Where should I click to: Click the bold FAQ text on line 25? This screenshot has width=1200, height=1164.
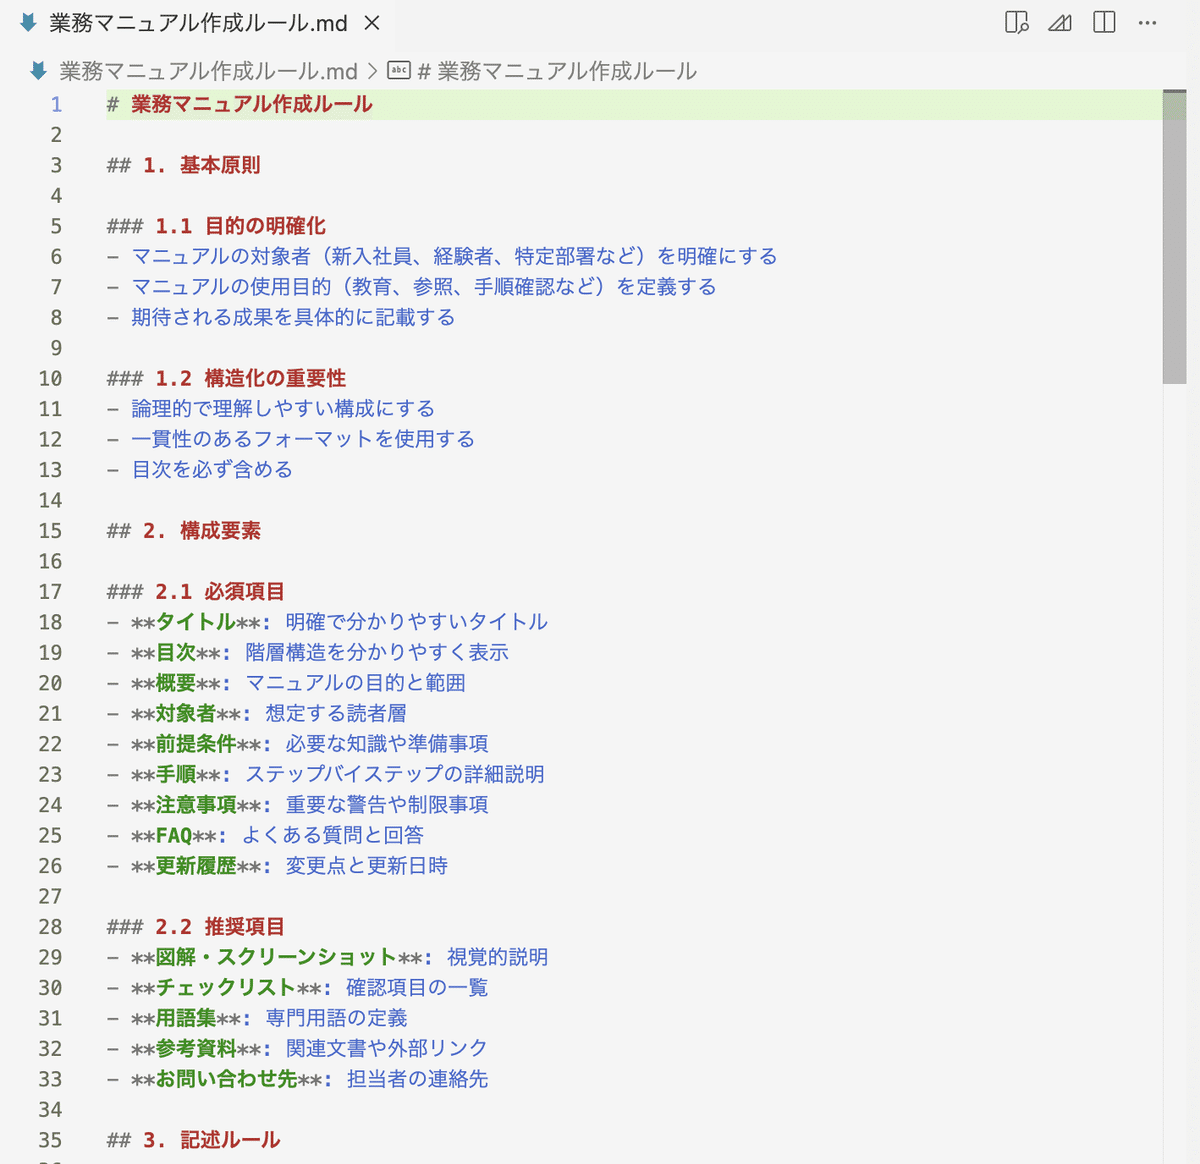174,835
